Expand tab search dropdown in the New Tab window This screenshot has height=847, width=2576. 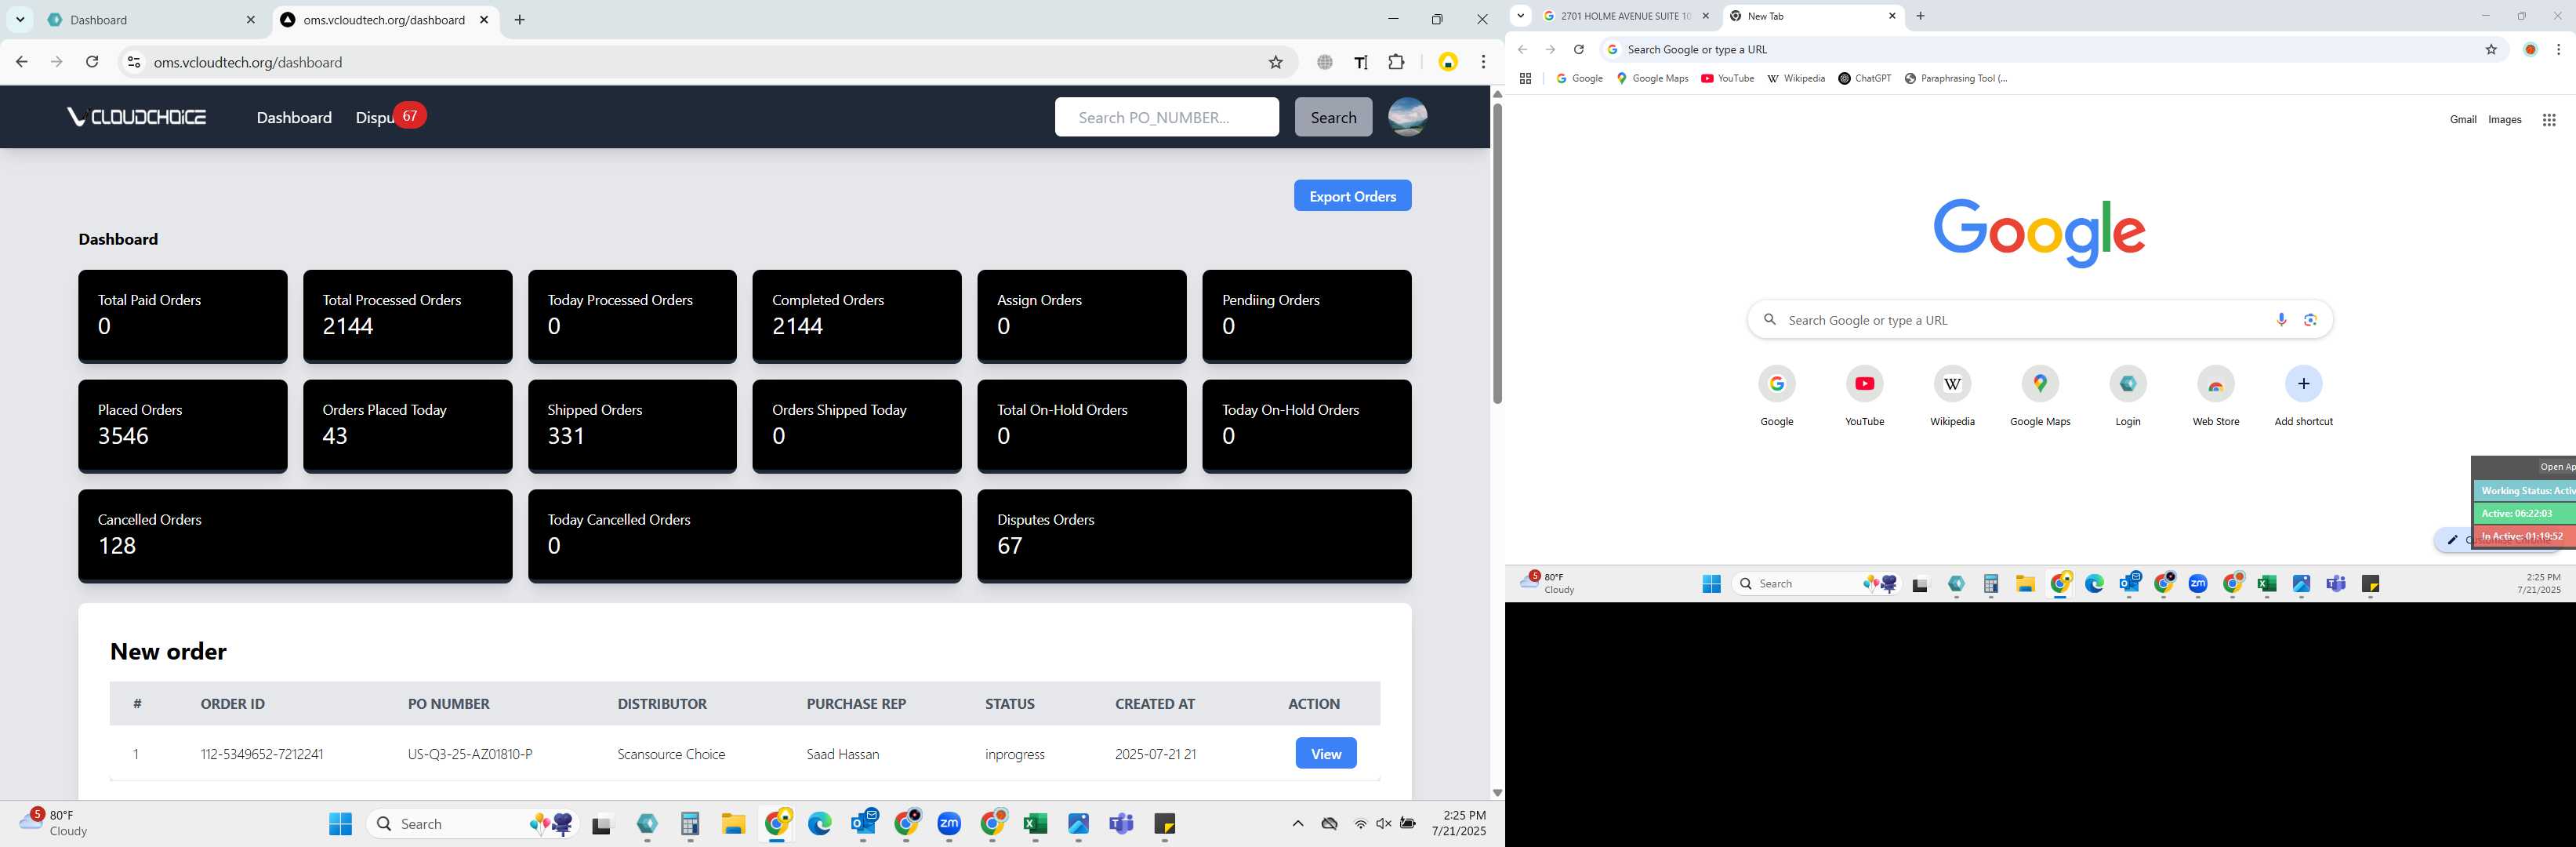(x=1520, y=15)
